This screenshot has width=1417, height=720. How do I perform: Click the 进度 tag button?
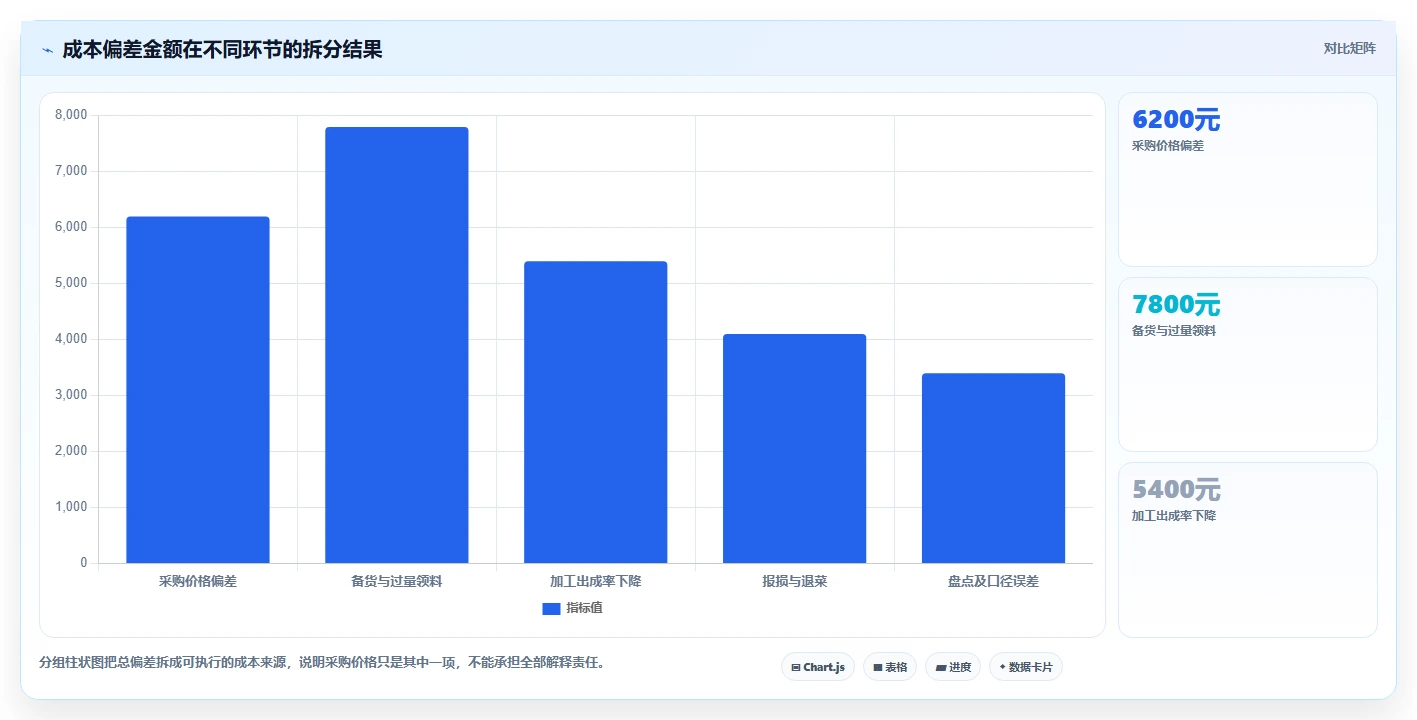point(953,667)
